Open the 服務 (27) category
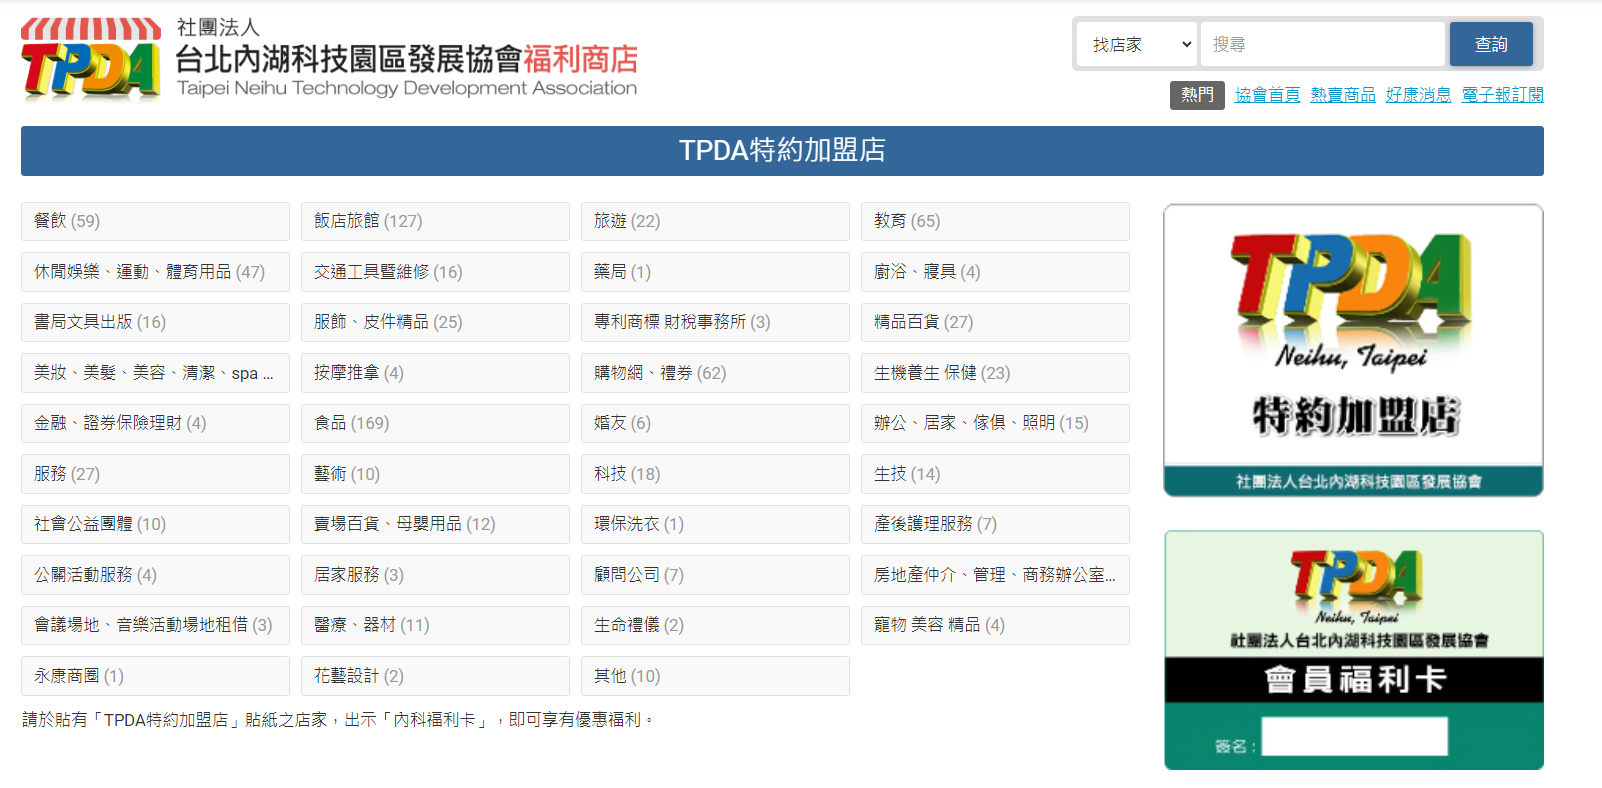The height and width of the screenshot is (788, 1602). pos(155,474)
